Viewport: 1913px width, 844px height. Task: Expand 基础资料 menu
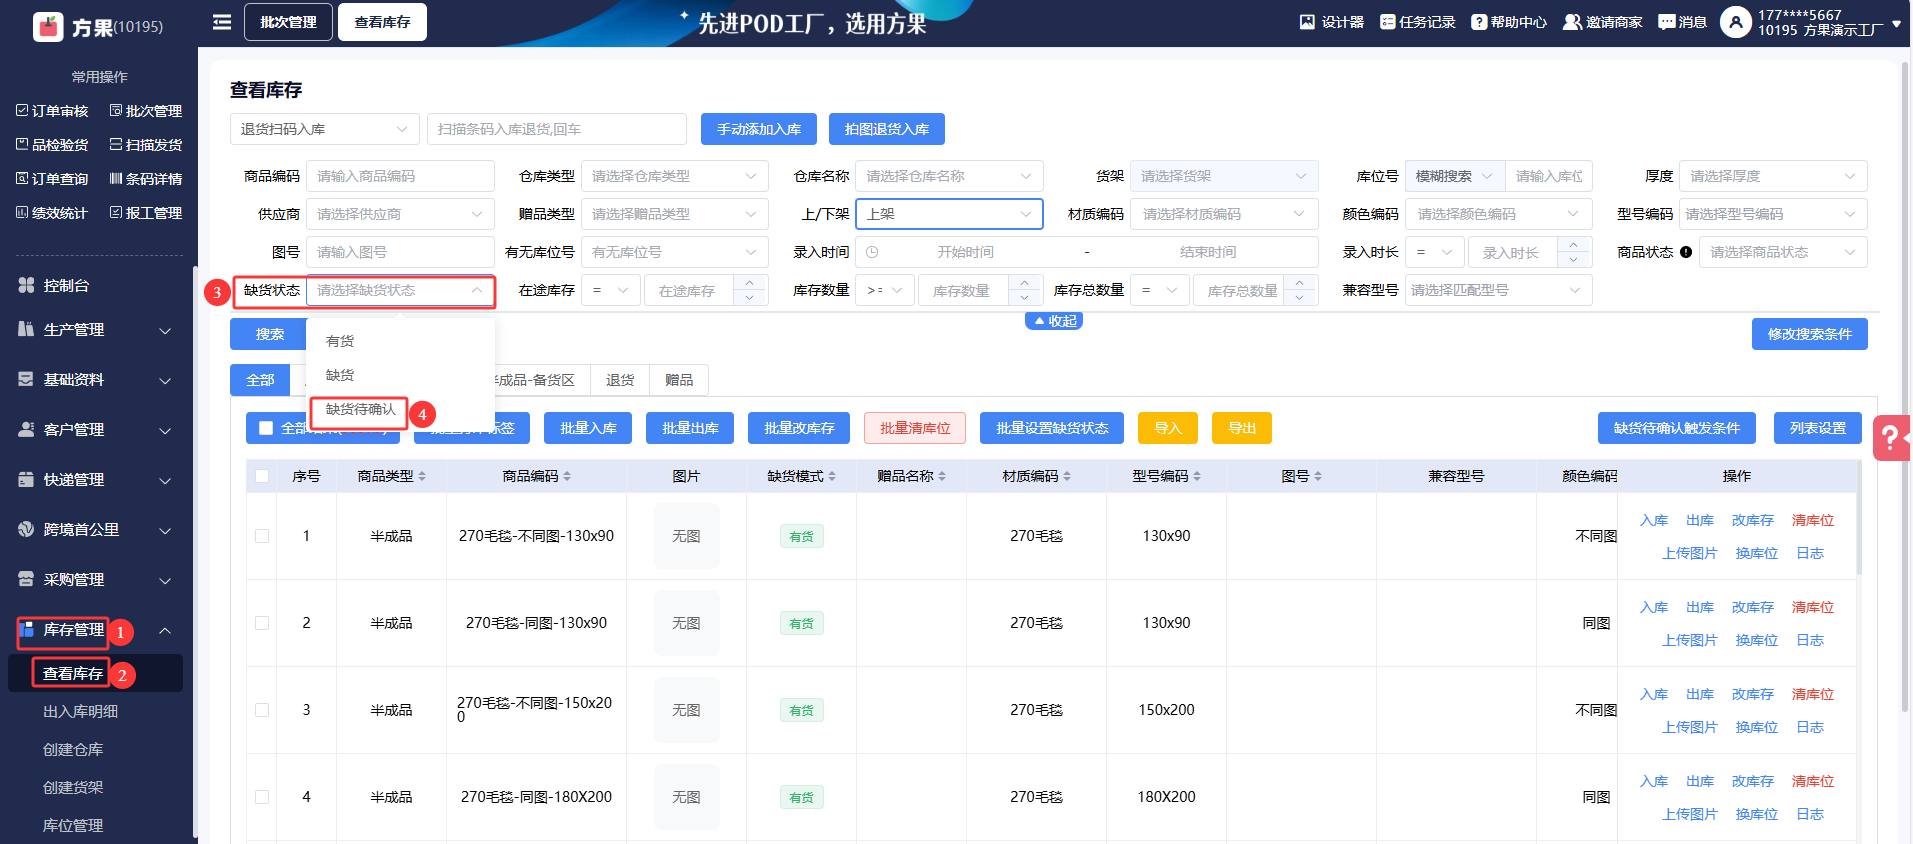click(95, 380)
